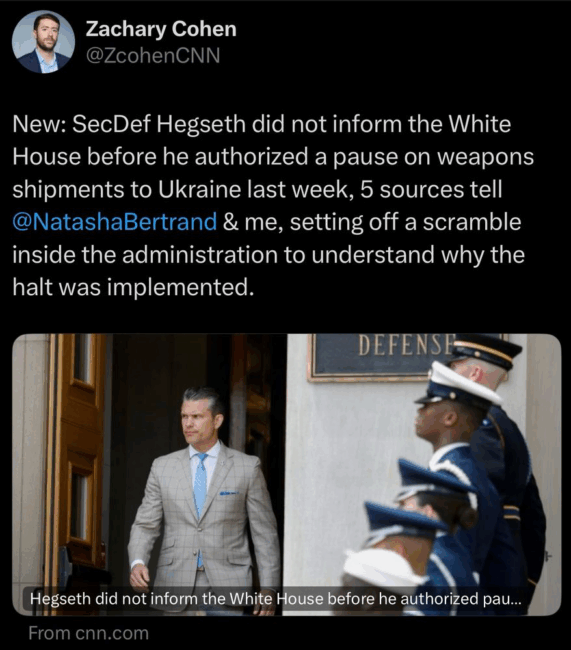
Task: Open the @ZcohenCNN handle link
Action: 153,56
